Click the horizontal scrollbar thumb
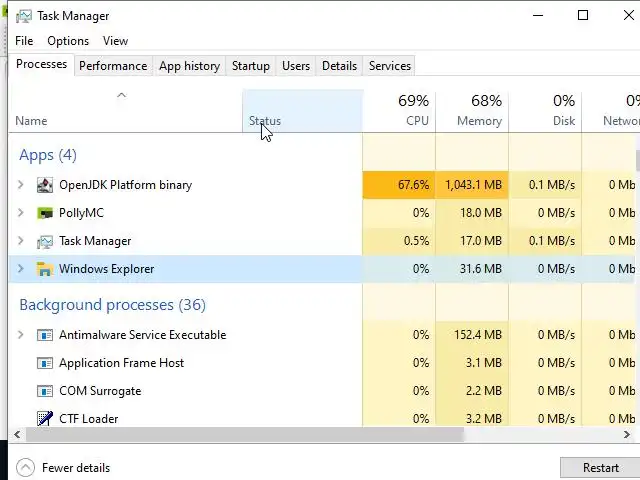This screenshot has height=480, width=640. pos(245,435)
